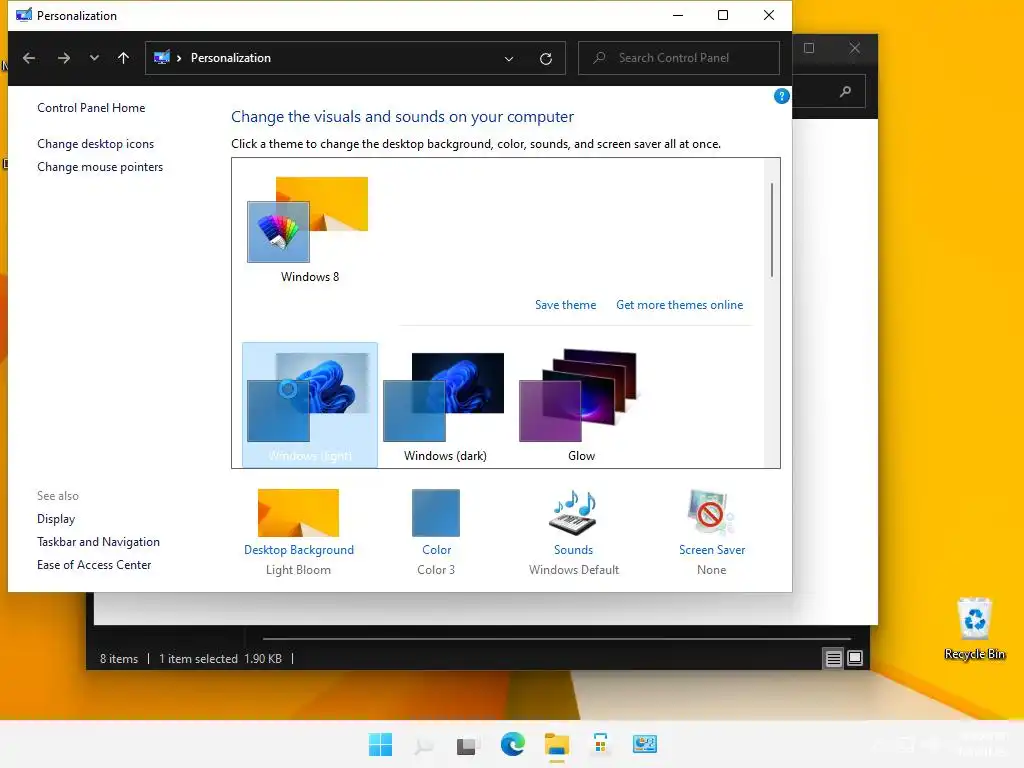Open Change mouse pointers
Image resolution: width=1024 pixels, height=768 pixels.
[100, 167]
